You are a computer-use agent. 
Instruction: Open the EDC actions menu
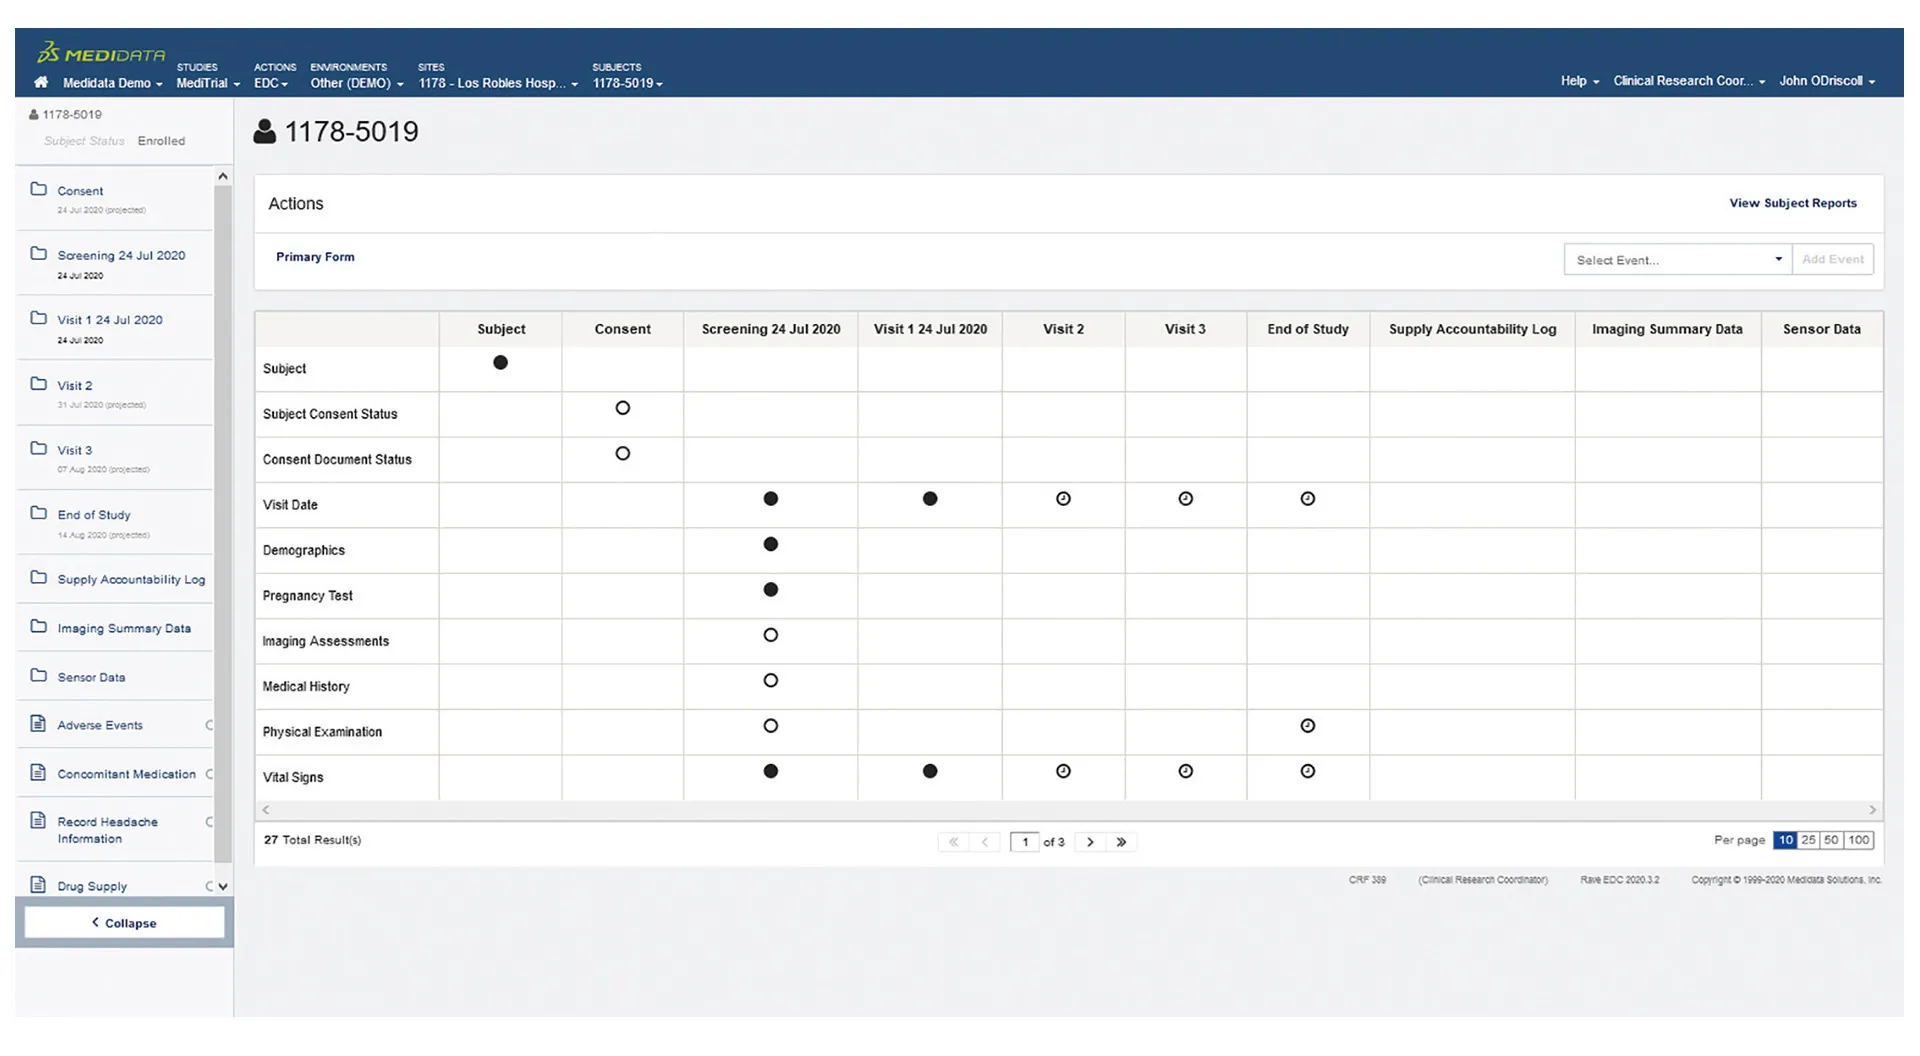point(270,83)
